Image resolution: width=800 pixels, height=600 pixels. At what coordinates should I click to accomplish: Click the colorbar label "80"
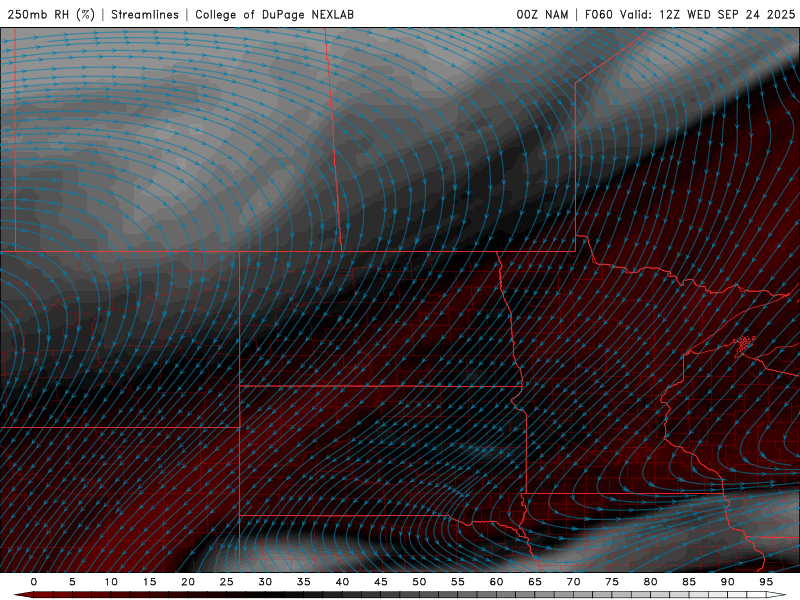tap(650, 582)
